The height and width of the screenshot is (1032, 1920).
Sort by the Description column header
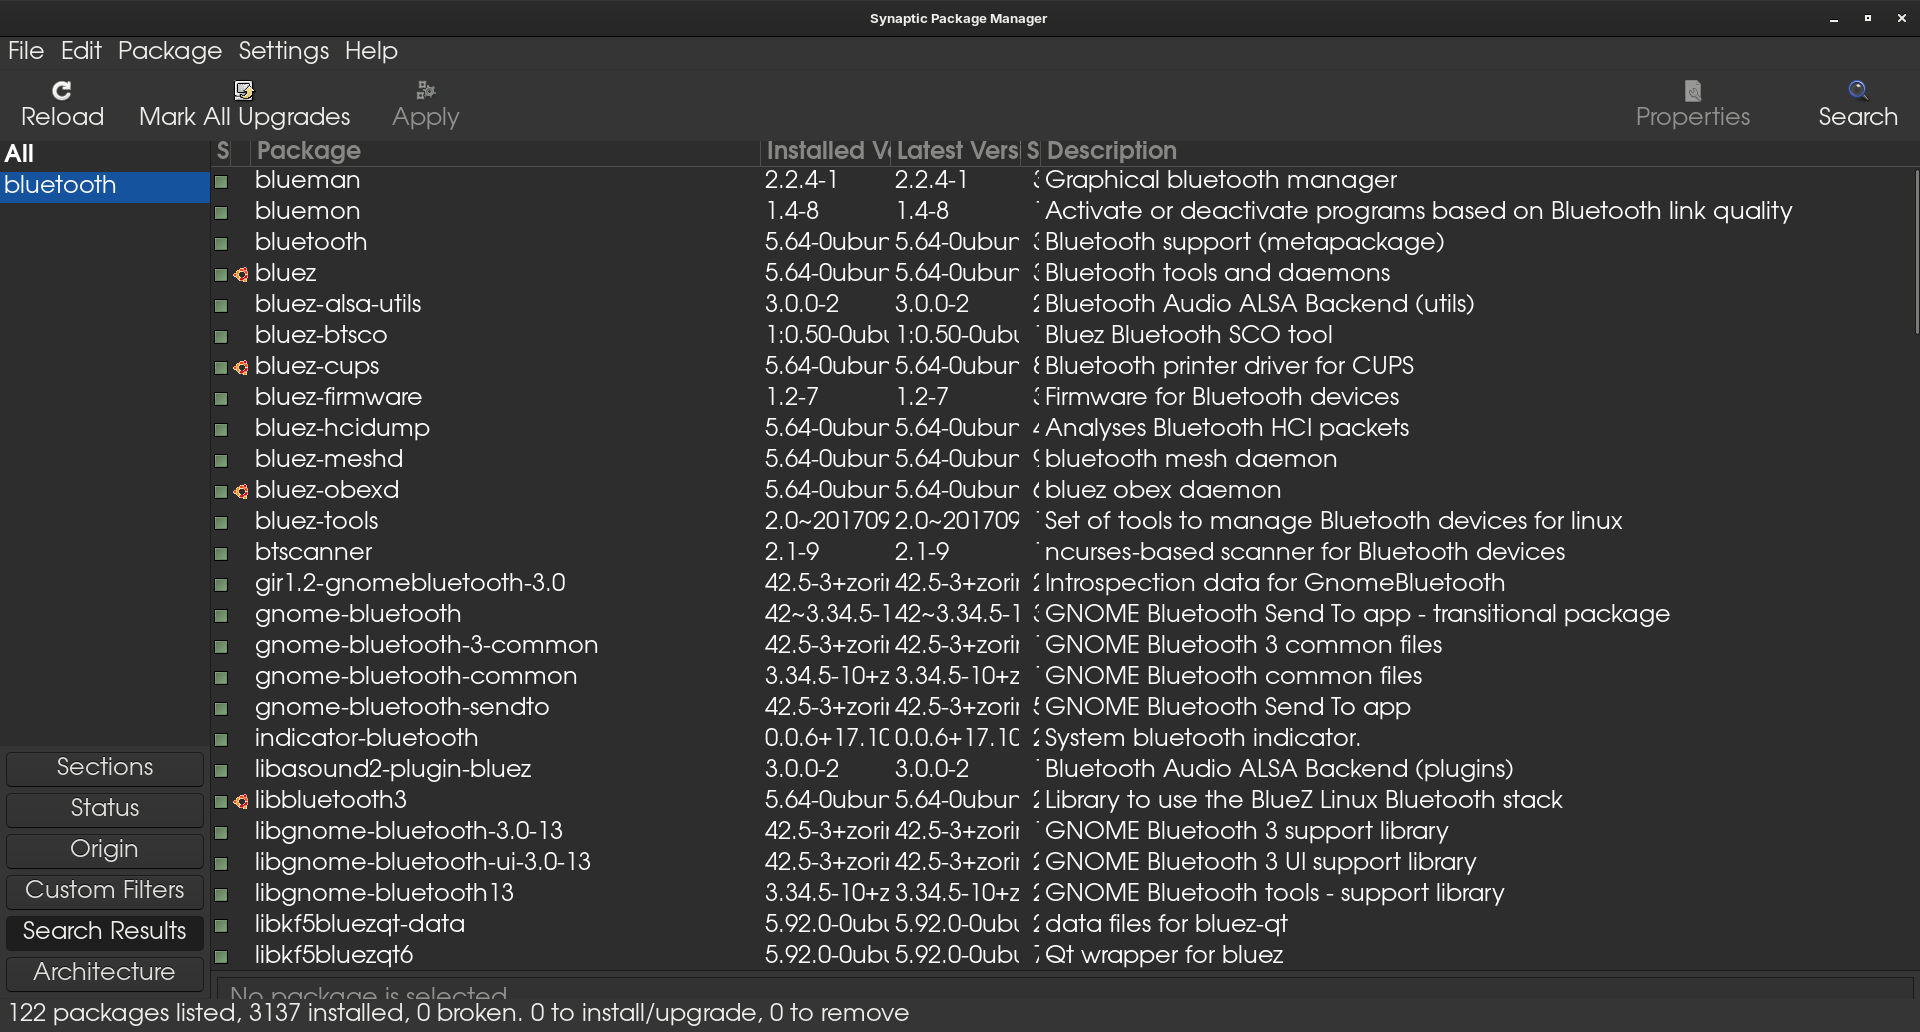coord(1110,151)
